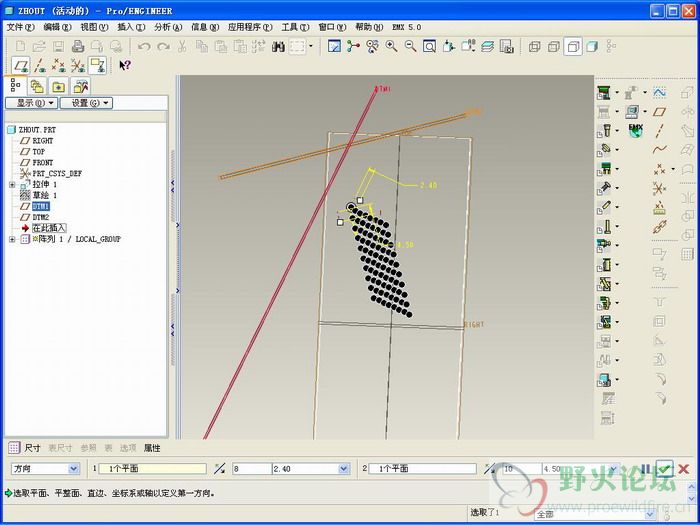Toggle datum planes display
This screenshot has width=700, height=525.
(x=21, y=66)
